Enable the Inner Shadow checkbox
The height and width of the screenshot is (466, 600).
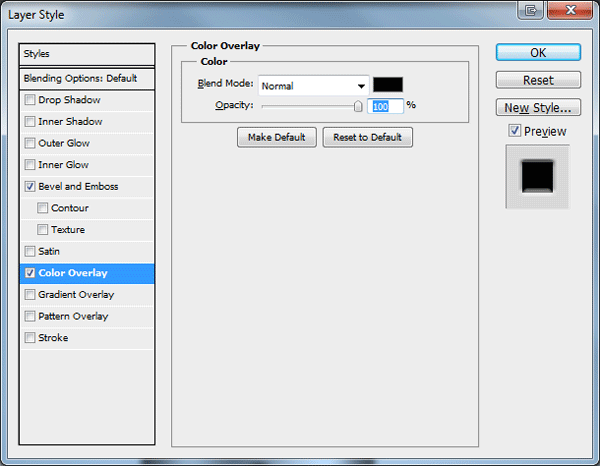pos(30,122)
